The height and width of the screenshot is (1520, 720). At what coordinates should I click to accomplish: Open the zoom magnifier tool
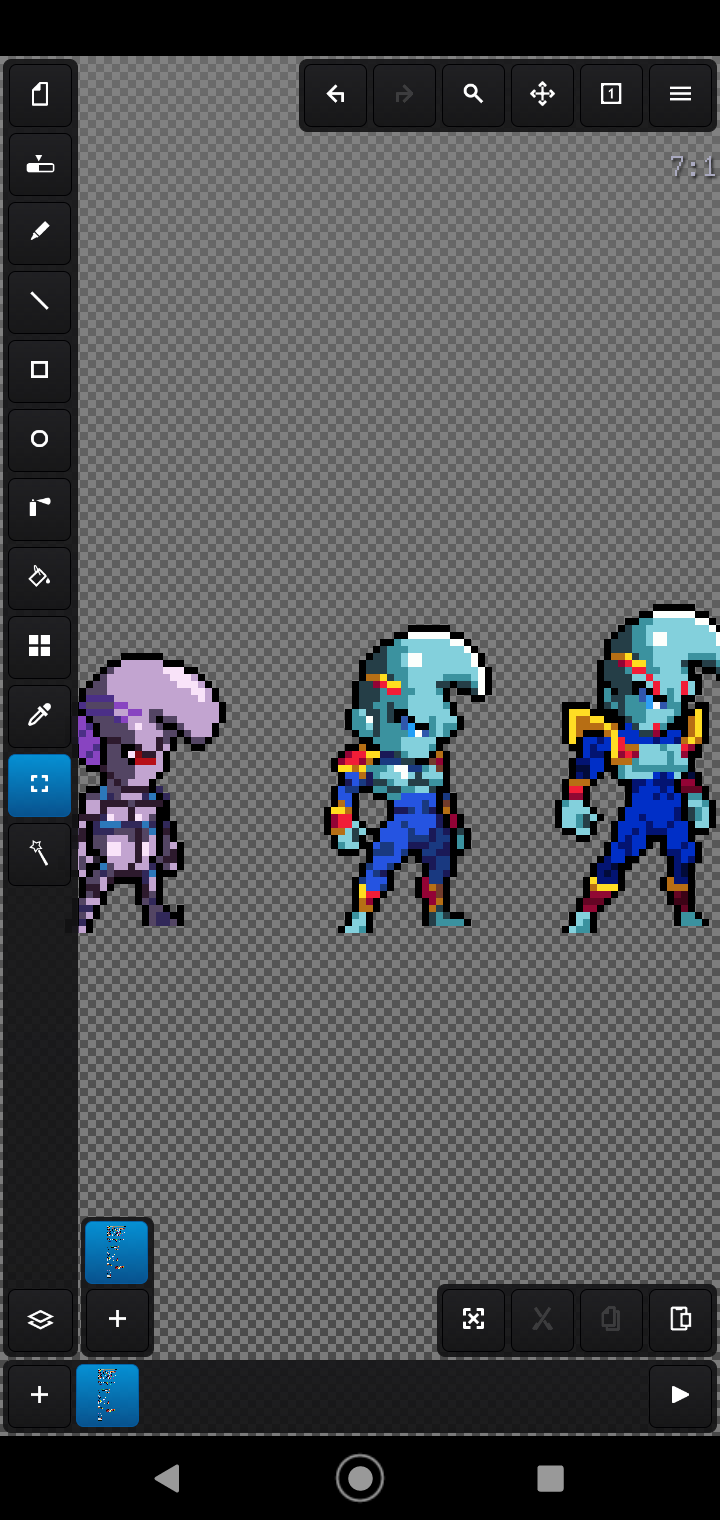(x=474, y=95)
